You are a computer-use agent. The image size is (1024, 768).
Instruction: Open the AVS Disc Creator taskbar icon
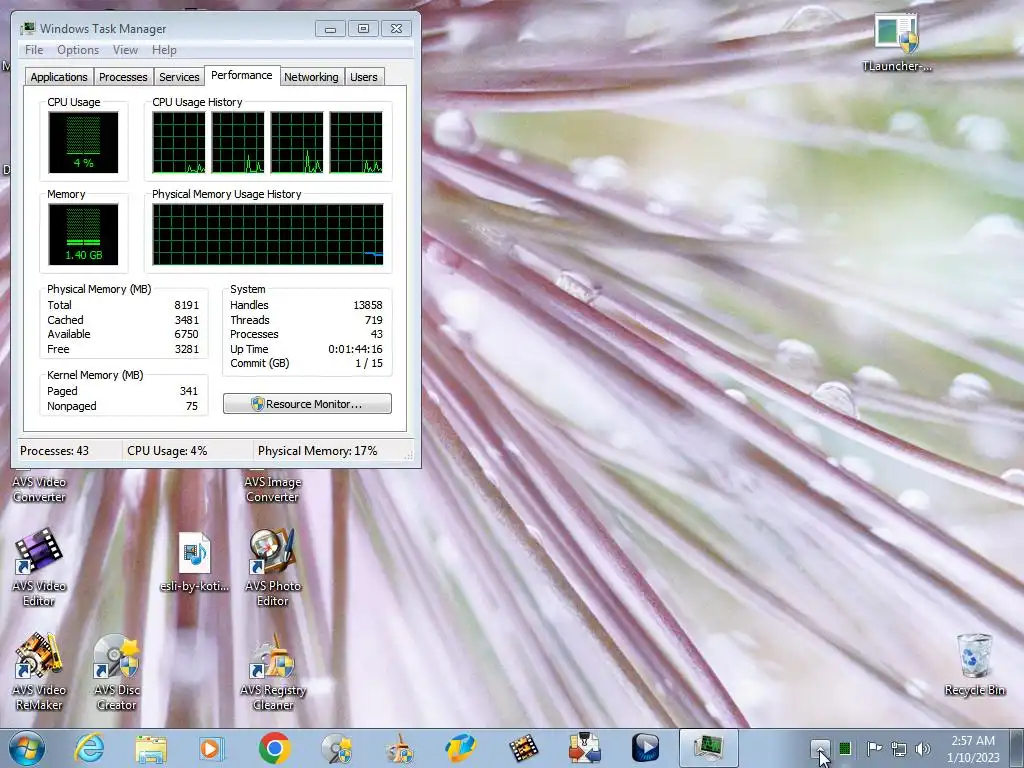(x=337, y=748)
